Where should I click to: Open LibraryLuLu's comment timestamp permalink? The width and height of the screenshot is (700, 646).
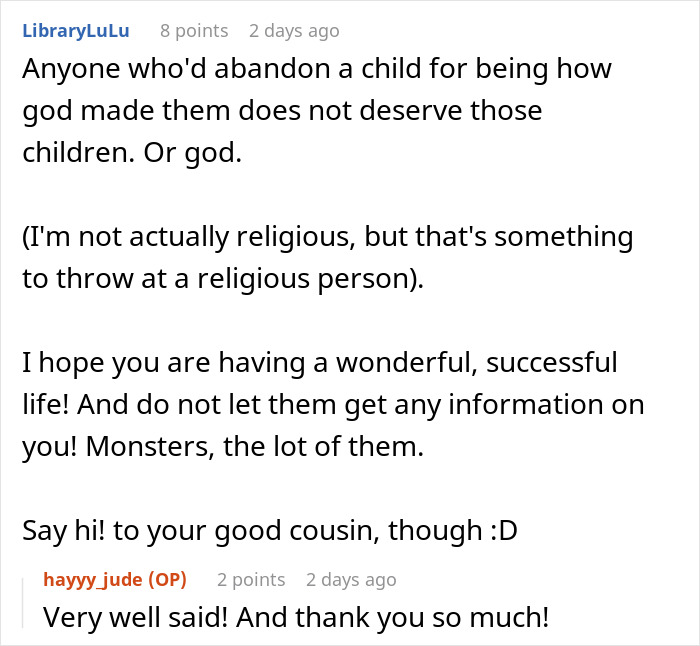(294, 31)
